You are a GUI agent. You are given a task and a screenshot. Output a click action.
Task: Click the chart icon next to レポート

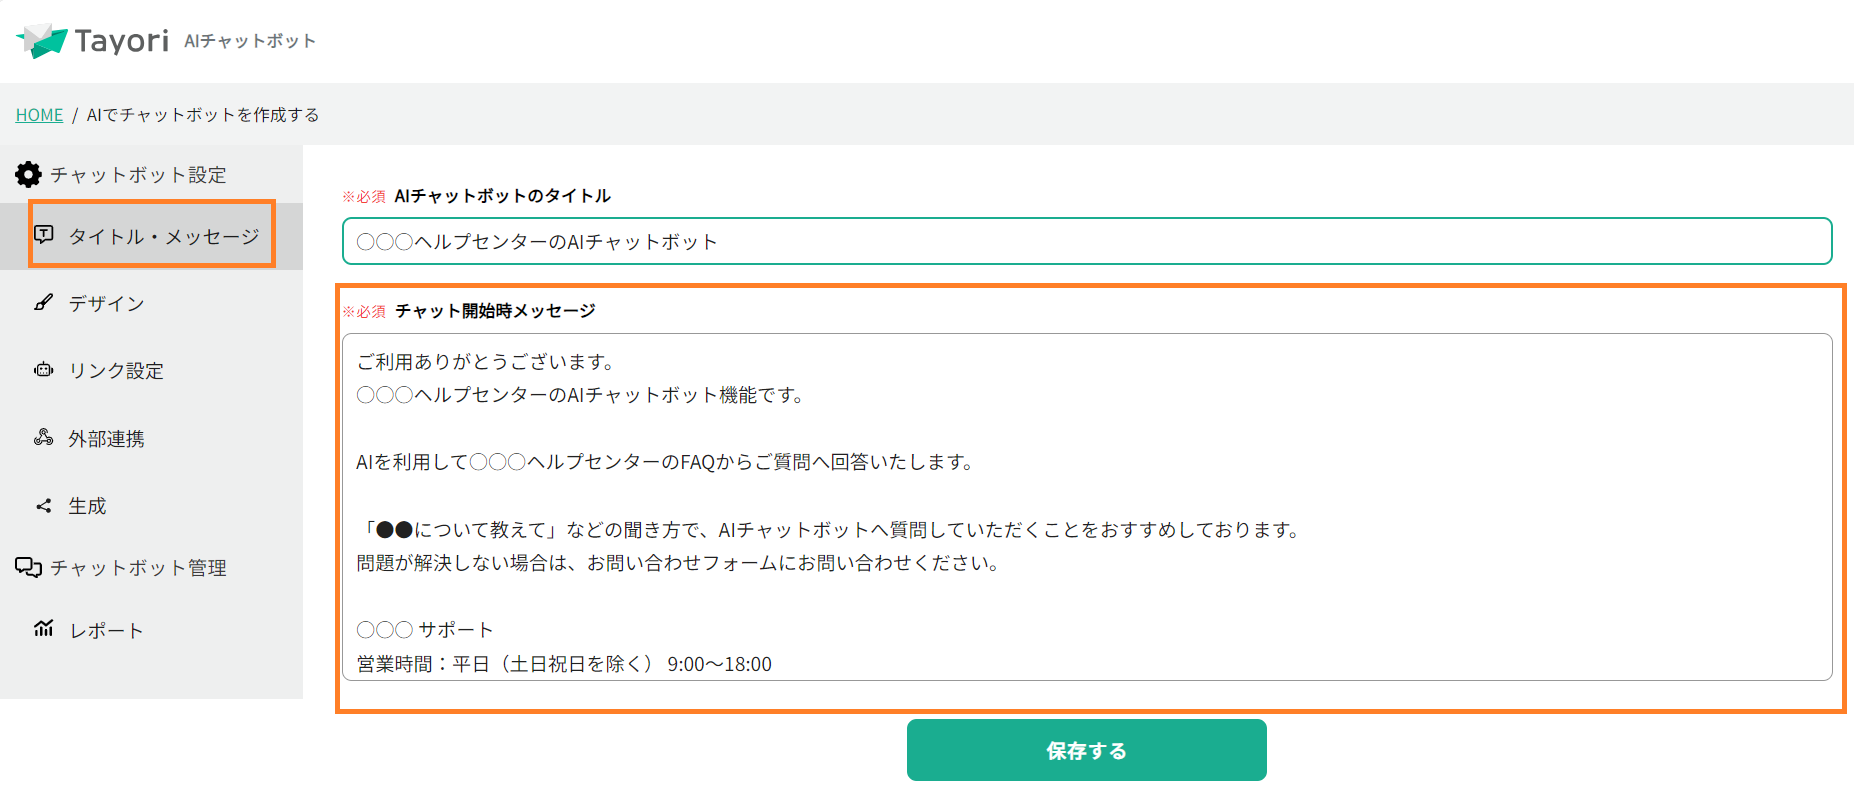[x=44, y=629]
